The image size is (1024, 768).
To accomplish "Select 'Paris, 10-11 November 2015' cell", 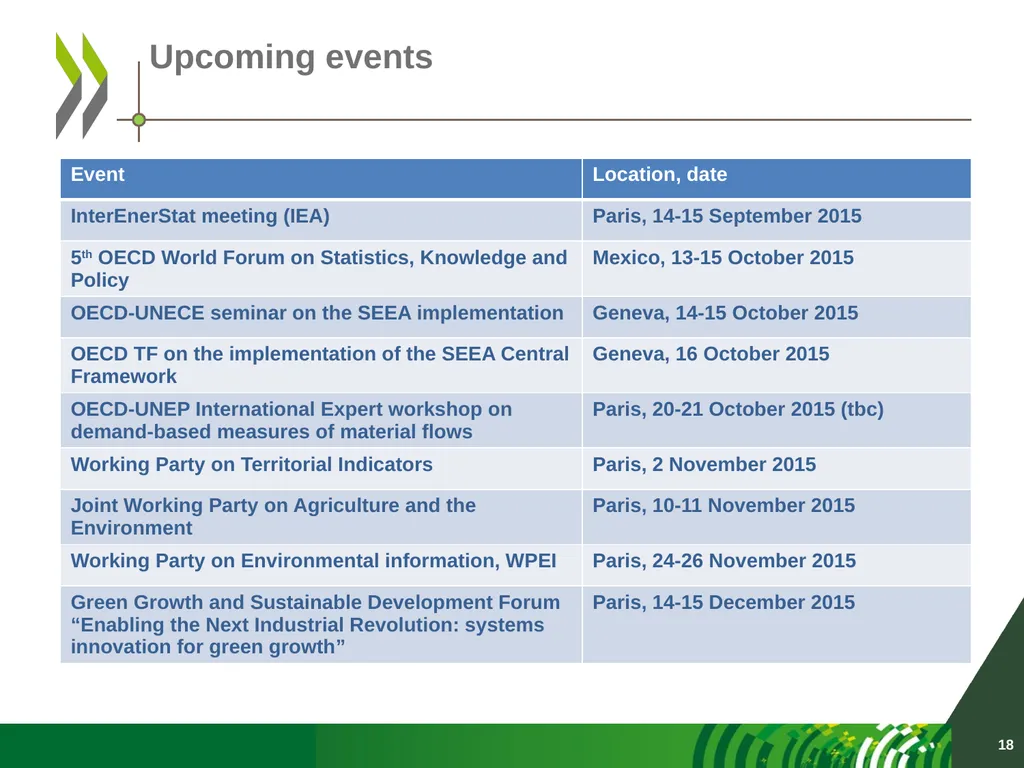I will coord(776,517).
